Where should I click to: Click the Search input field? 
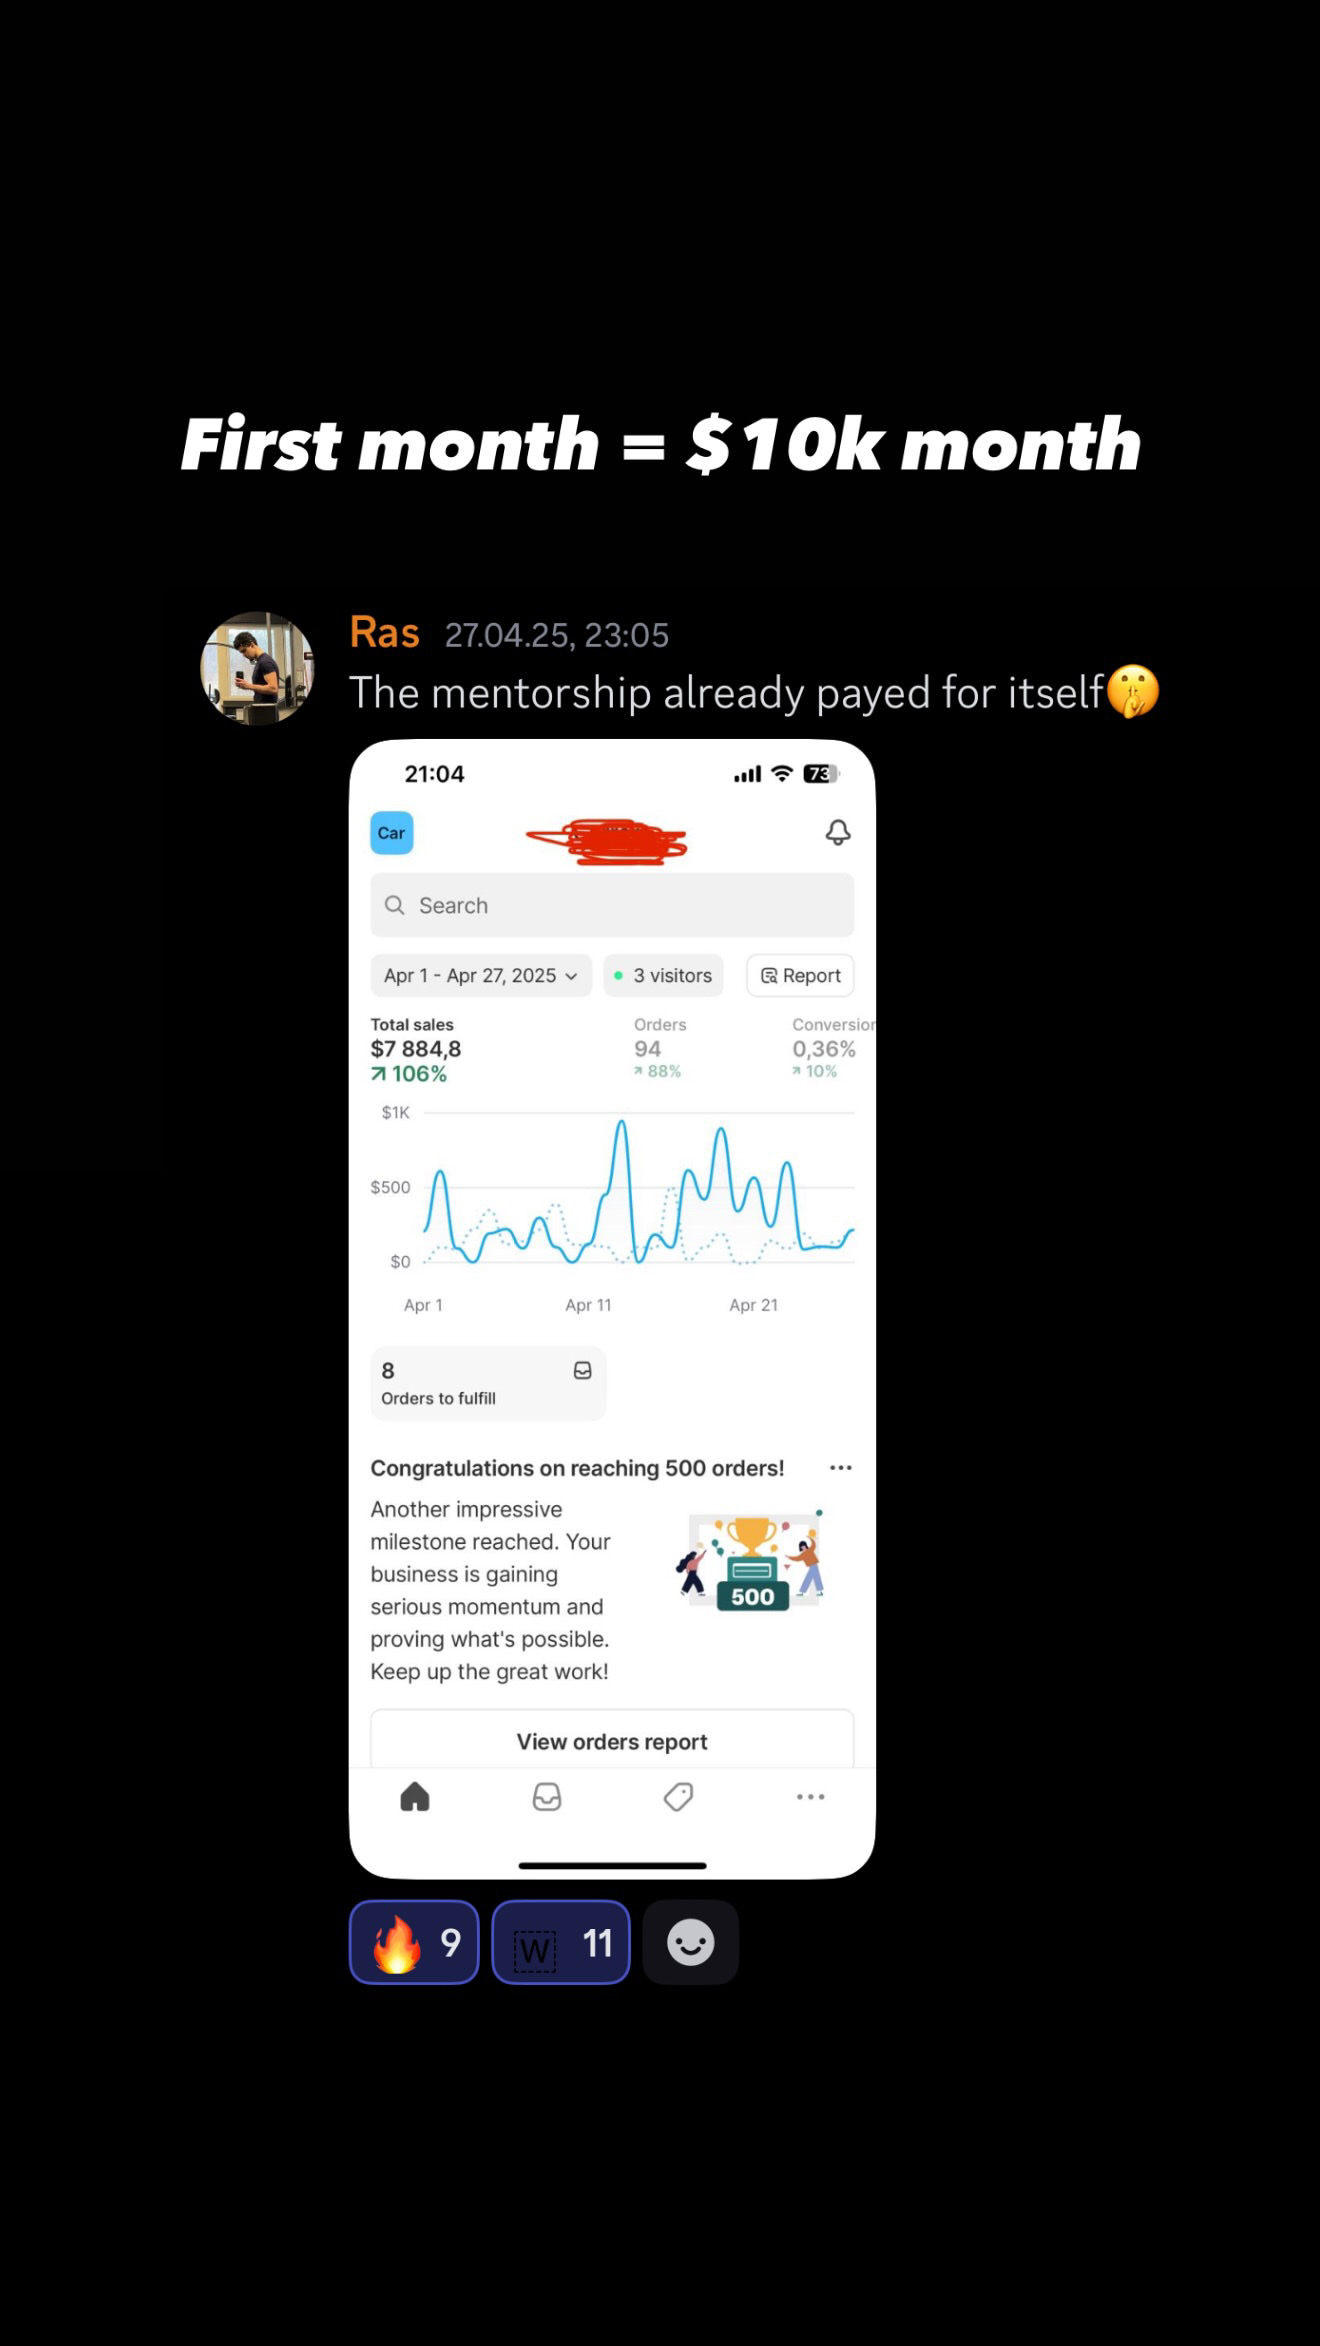pos(612,905)
